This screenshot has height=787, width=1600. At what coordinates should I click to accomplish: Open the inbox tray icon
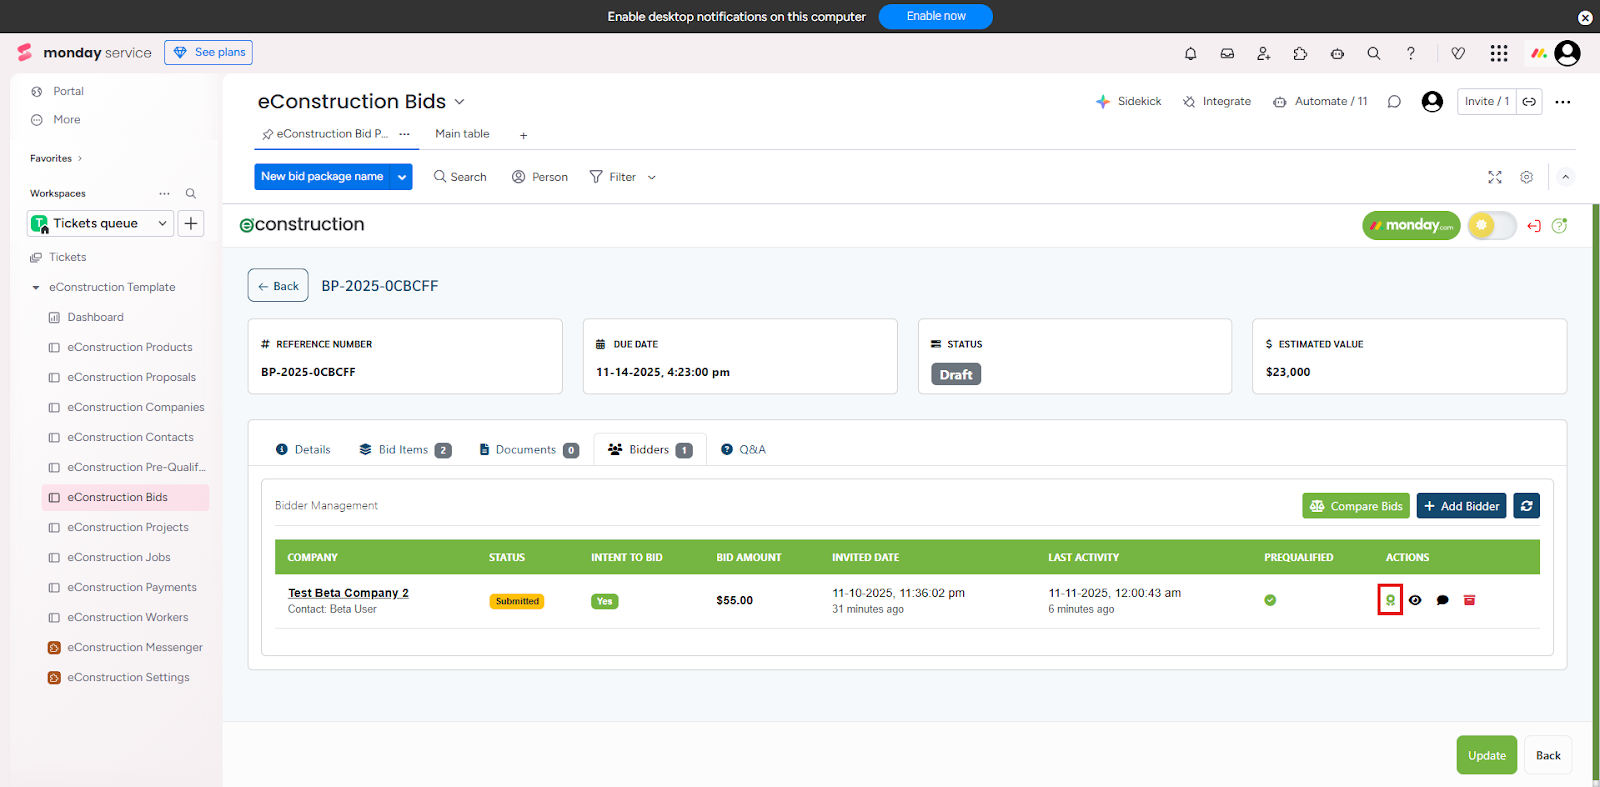(x=1227, y=54)
